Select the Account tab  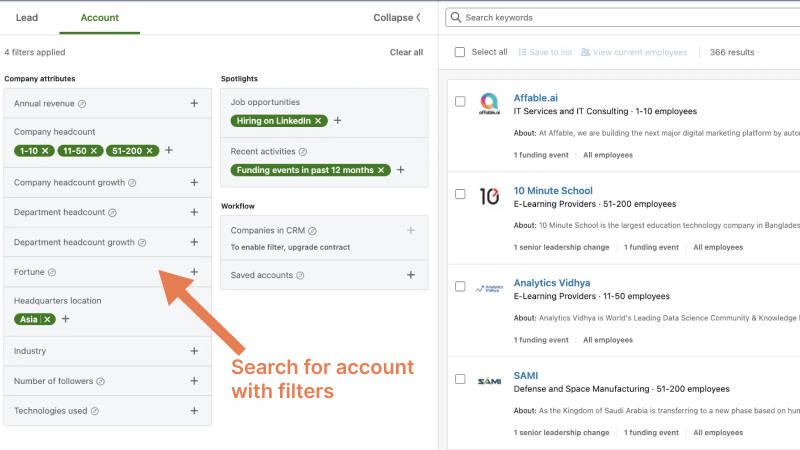(99, 18)
